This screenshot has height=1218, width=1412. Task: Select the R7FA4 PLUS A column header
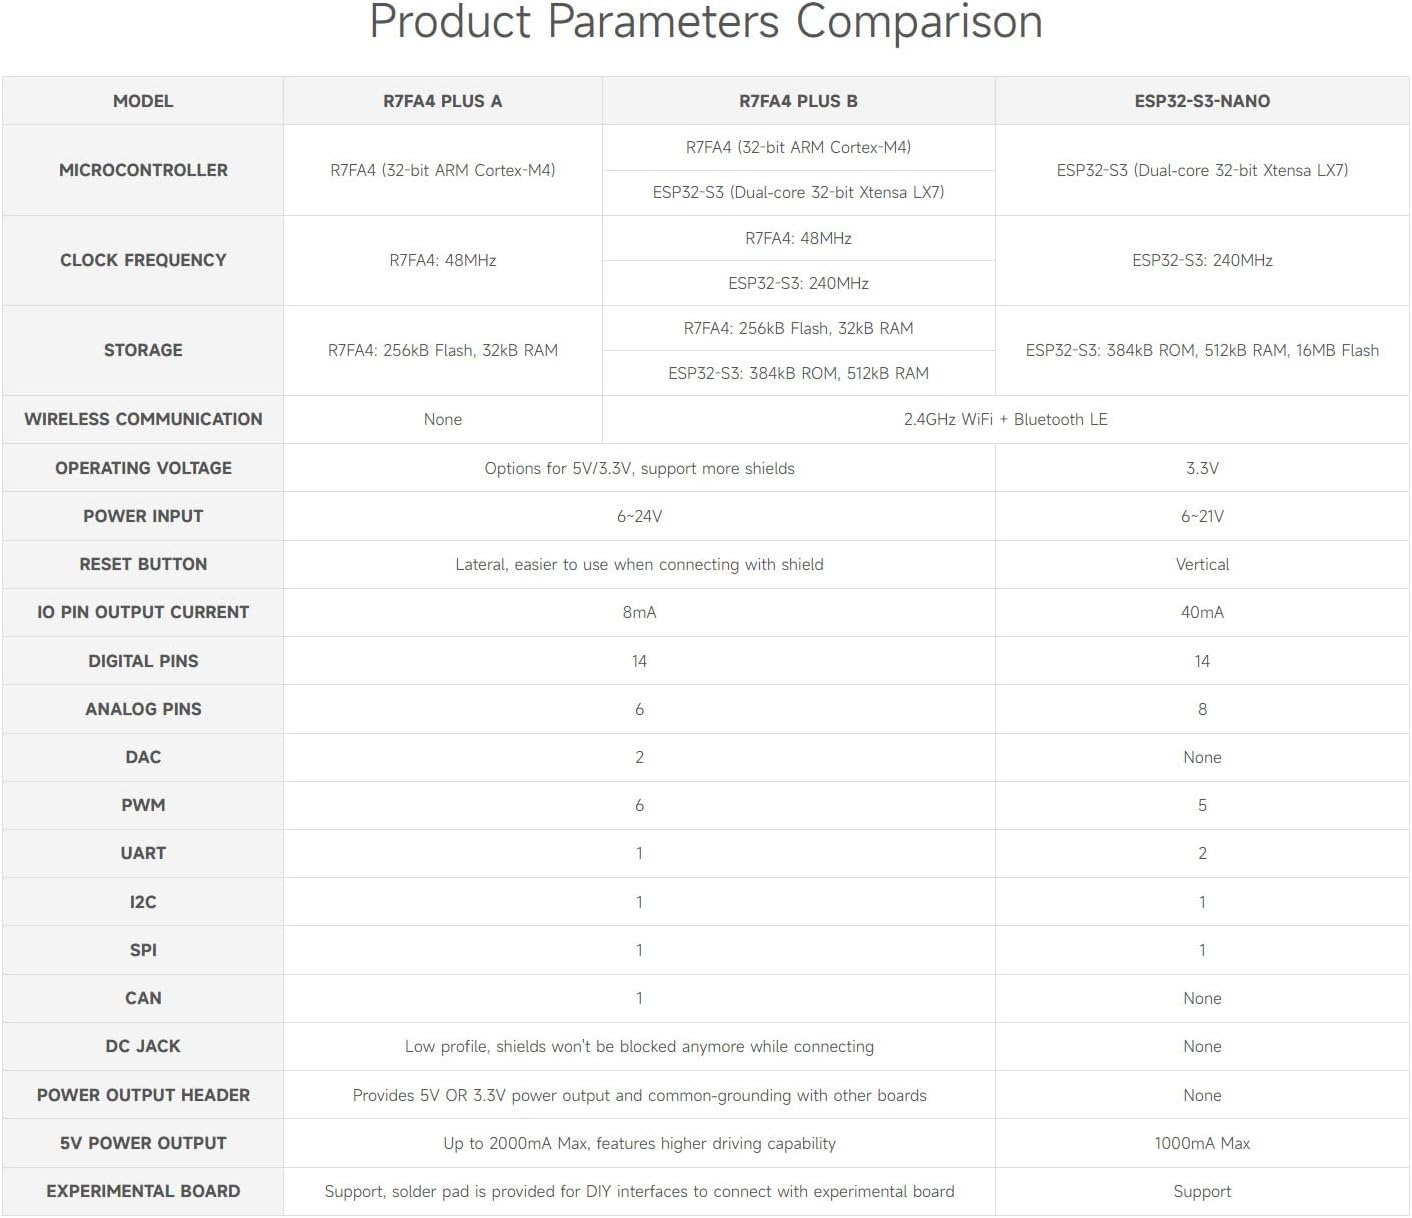pyautogui.click(x=443, y=101)
